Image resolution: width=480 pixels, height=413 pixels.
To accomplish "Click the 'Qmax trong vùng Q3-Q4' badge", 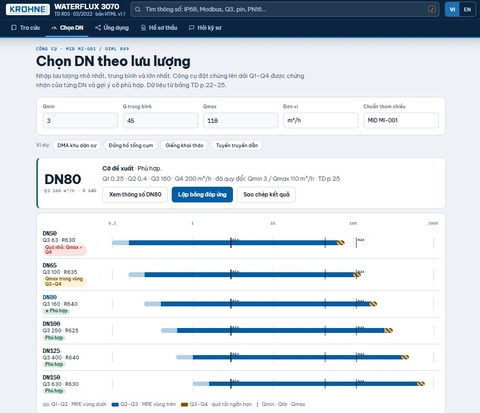I will [65, 281].
